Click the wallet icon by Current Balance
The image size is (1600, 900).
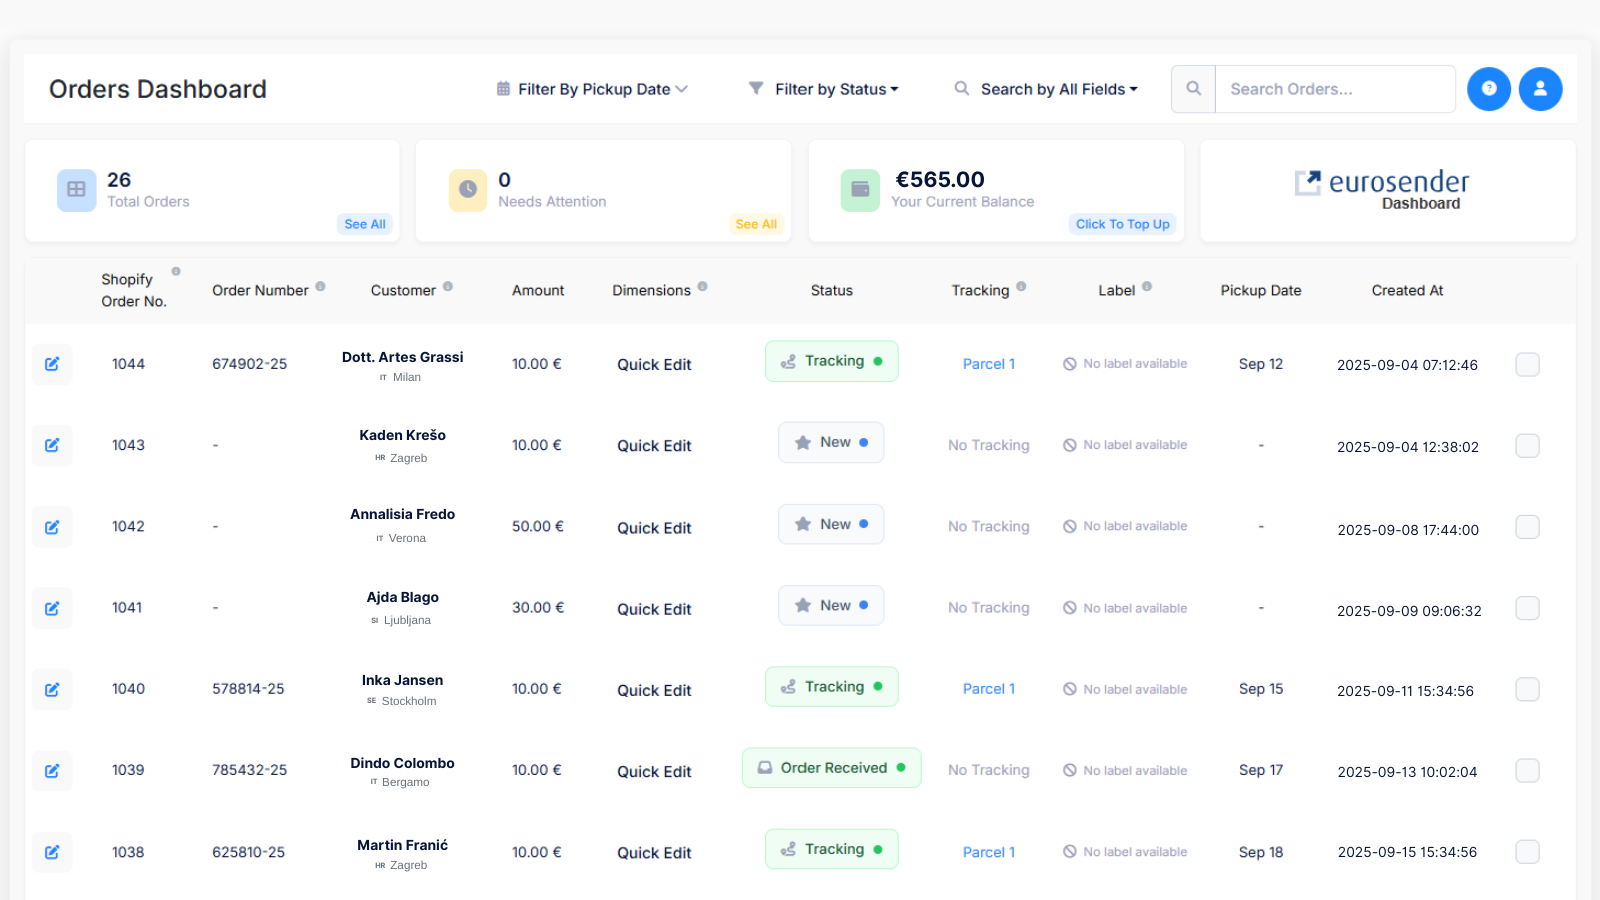[860, 190]
